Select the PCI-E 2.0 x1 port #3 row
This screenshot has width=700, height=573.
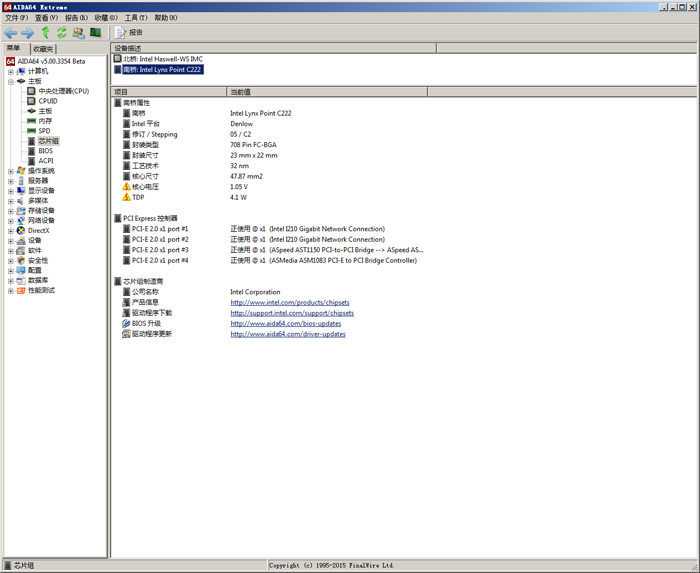(273, 250)
